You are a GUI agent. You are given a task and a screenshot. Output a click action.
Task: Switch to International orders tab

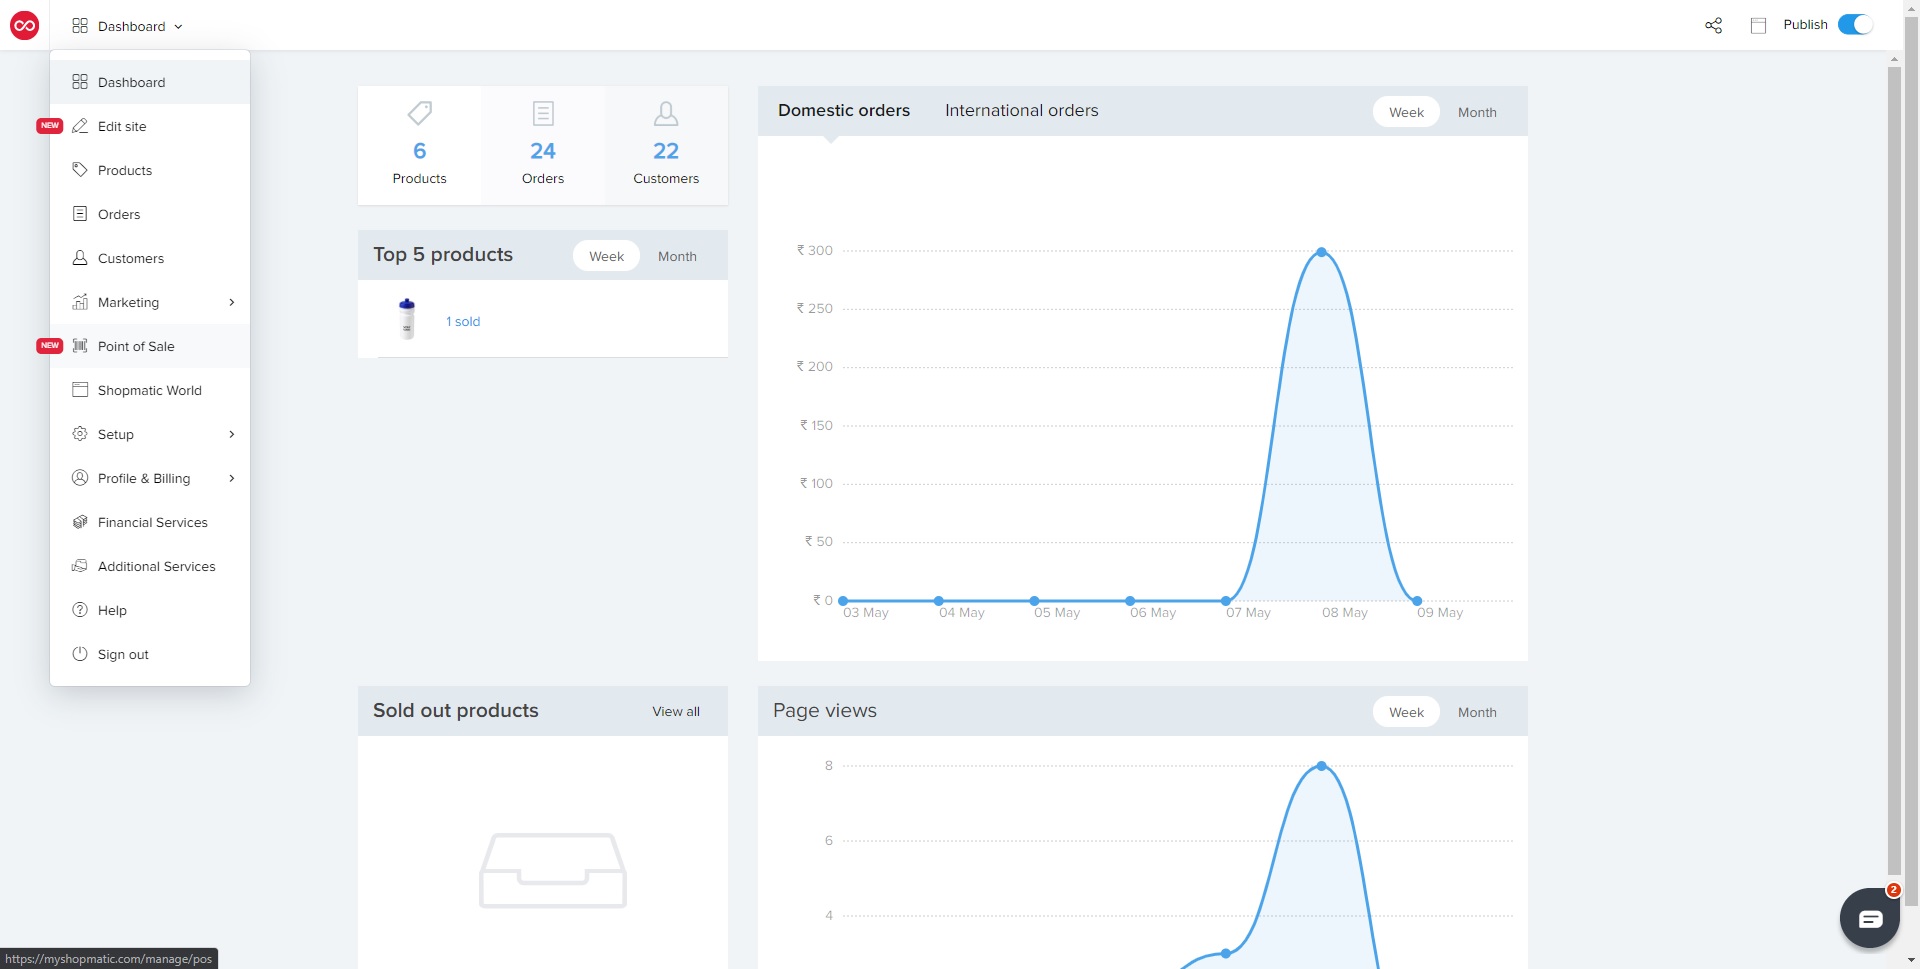pos(1021,111)
